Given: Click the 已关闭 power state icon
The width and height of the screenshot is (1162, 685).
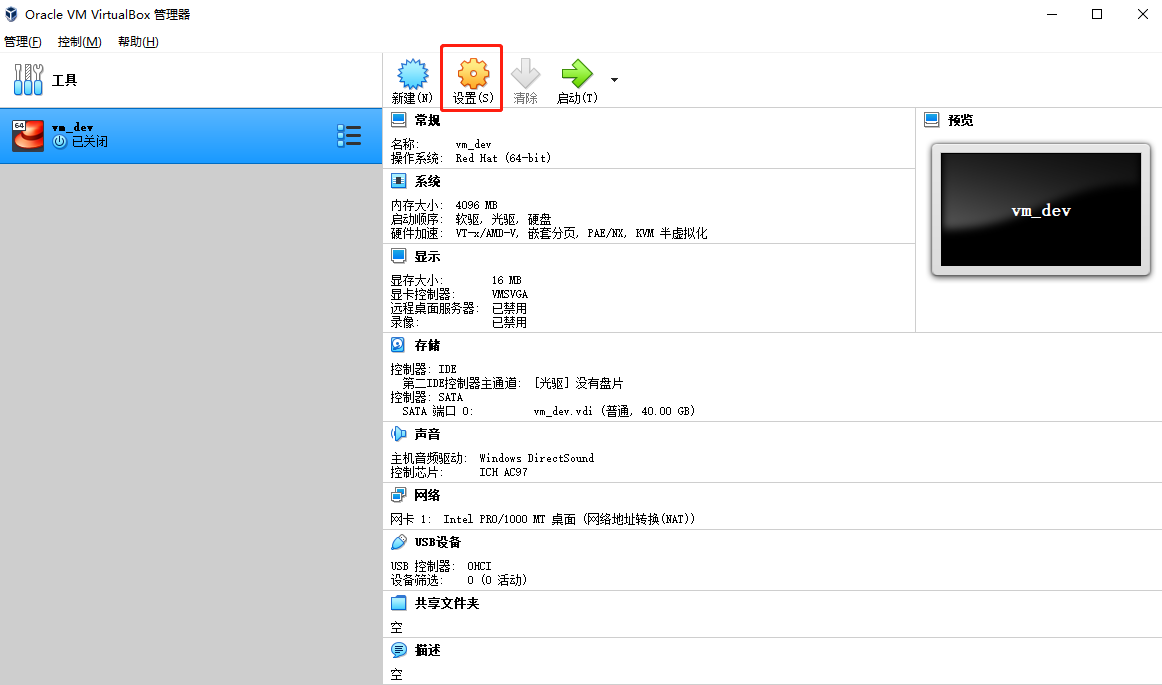Looking at the screenshot, I should [x=60, y=142].
